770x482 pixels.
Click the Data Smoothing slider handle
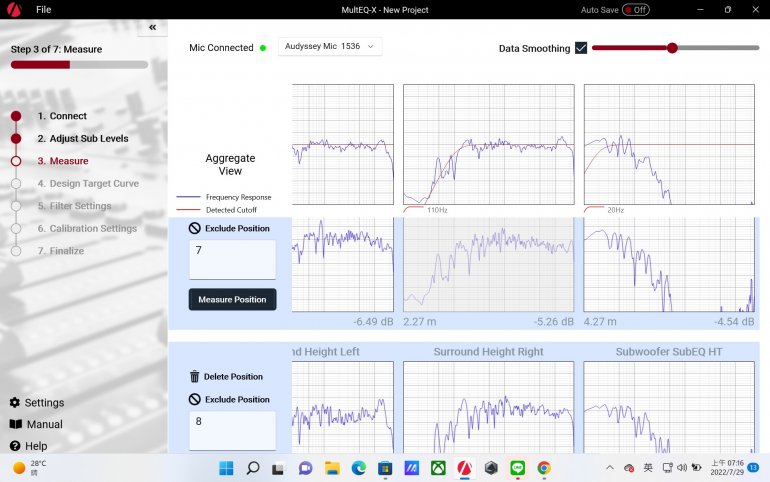click(672, 47)
